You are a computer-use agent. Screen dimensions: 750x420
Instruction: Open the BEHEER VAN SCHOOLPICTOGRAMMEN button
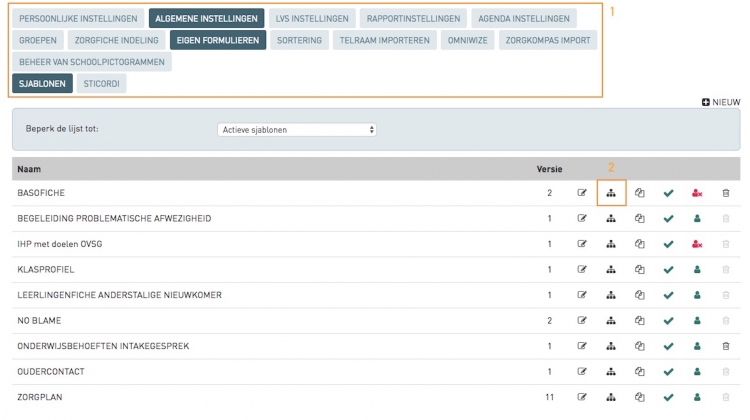91,62
